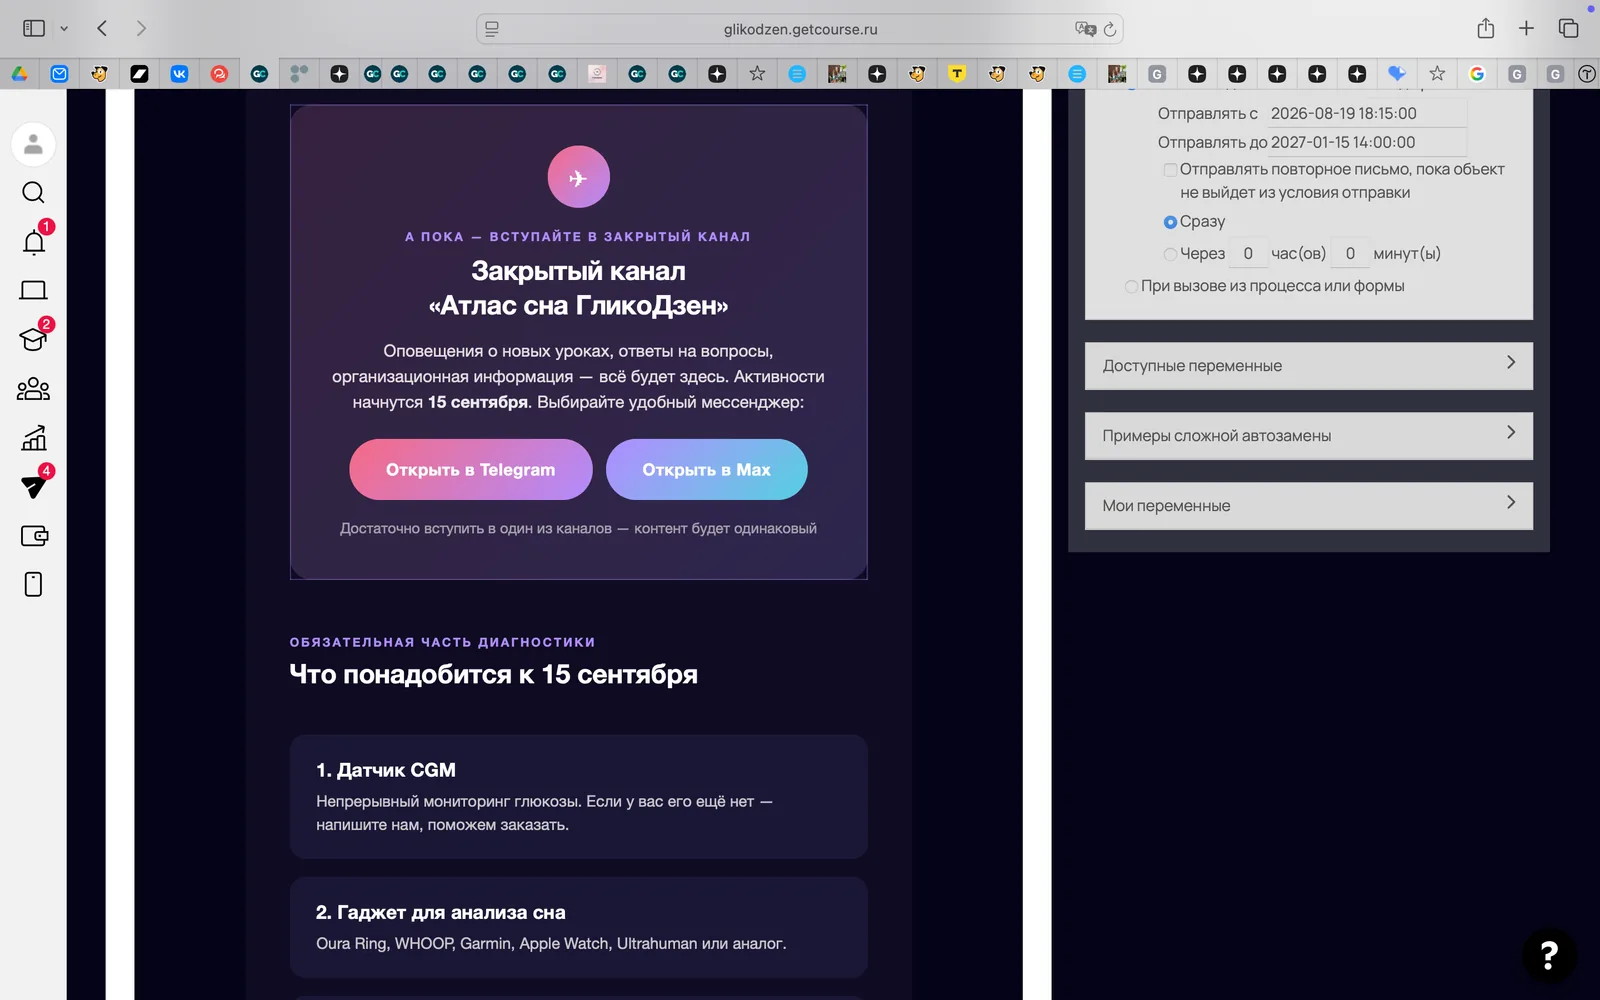Image resolution: width=1600 pixels, height=1000 pixels.
Task: Click the 'Открыть в Telegram' button
Action: pos(471,470)
